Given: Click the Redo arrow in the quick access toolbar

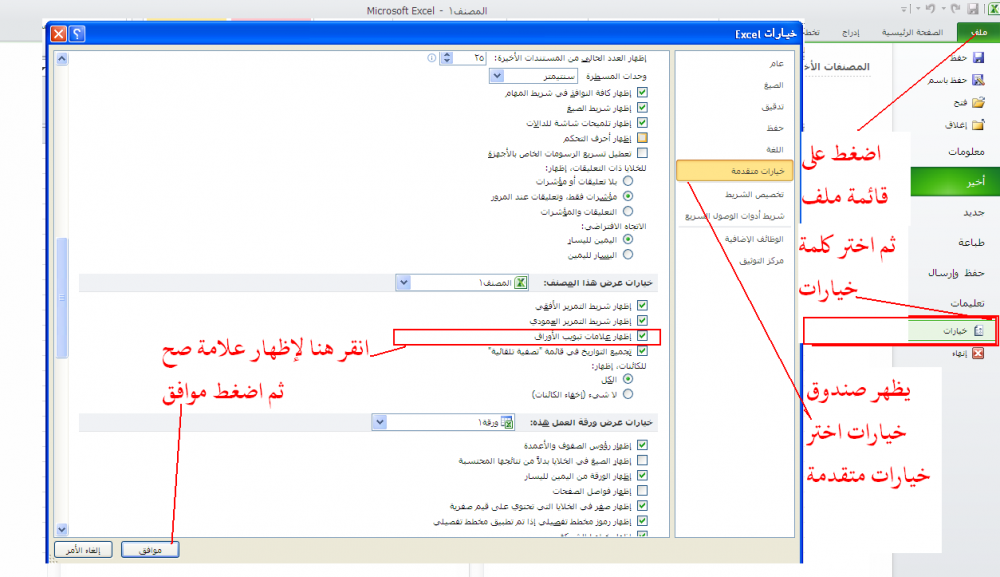Looking at the screenshot, I should (955, 9).
